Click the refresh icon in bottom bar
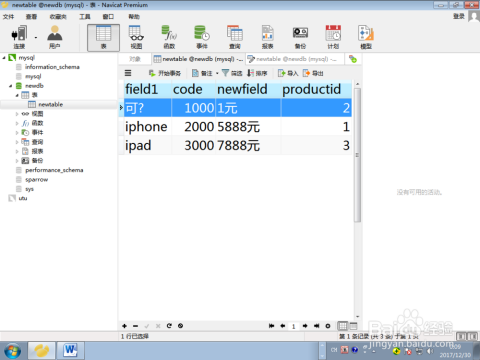 click(169, 326)
